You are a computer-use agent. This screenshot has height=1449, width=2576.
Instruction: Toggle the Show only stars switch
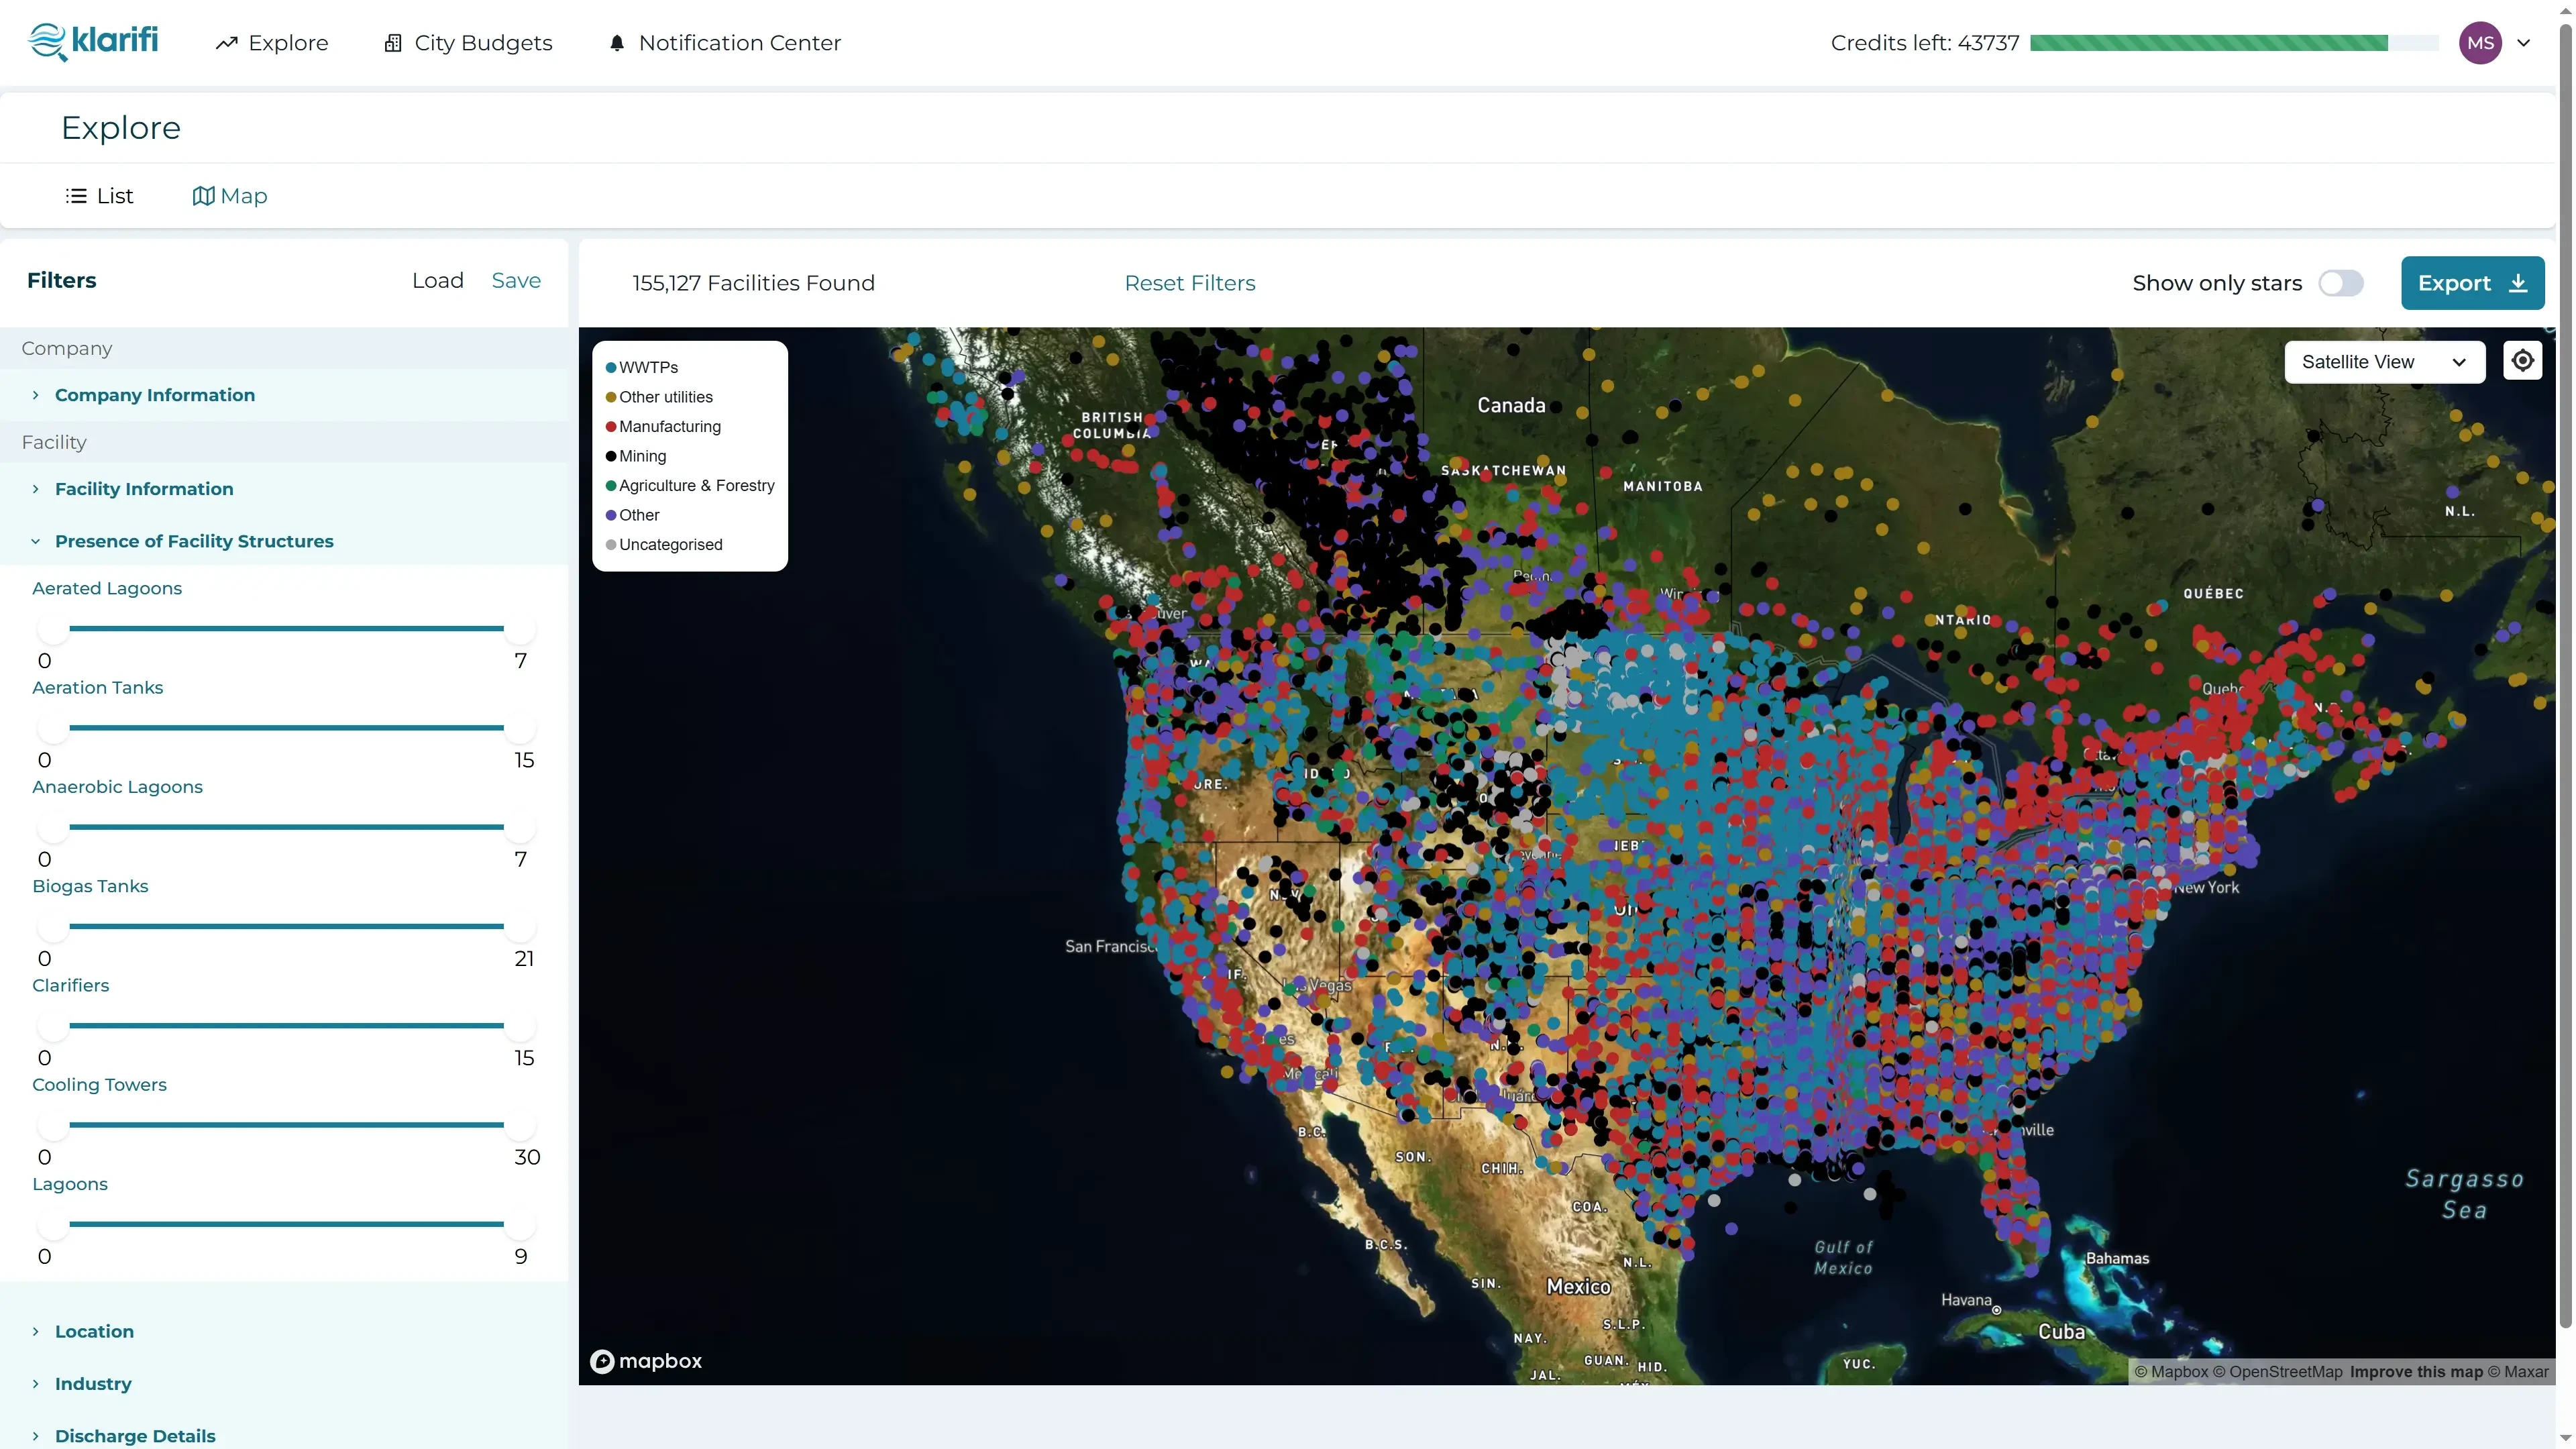pos(2341,283)
